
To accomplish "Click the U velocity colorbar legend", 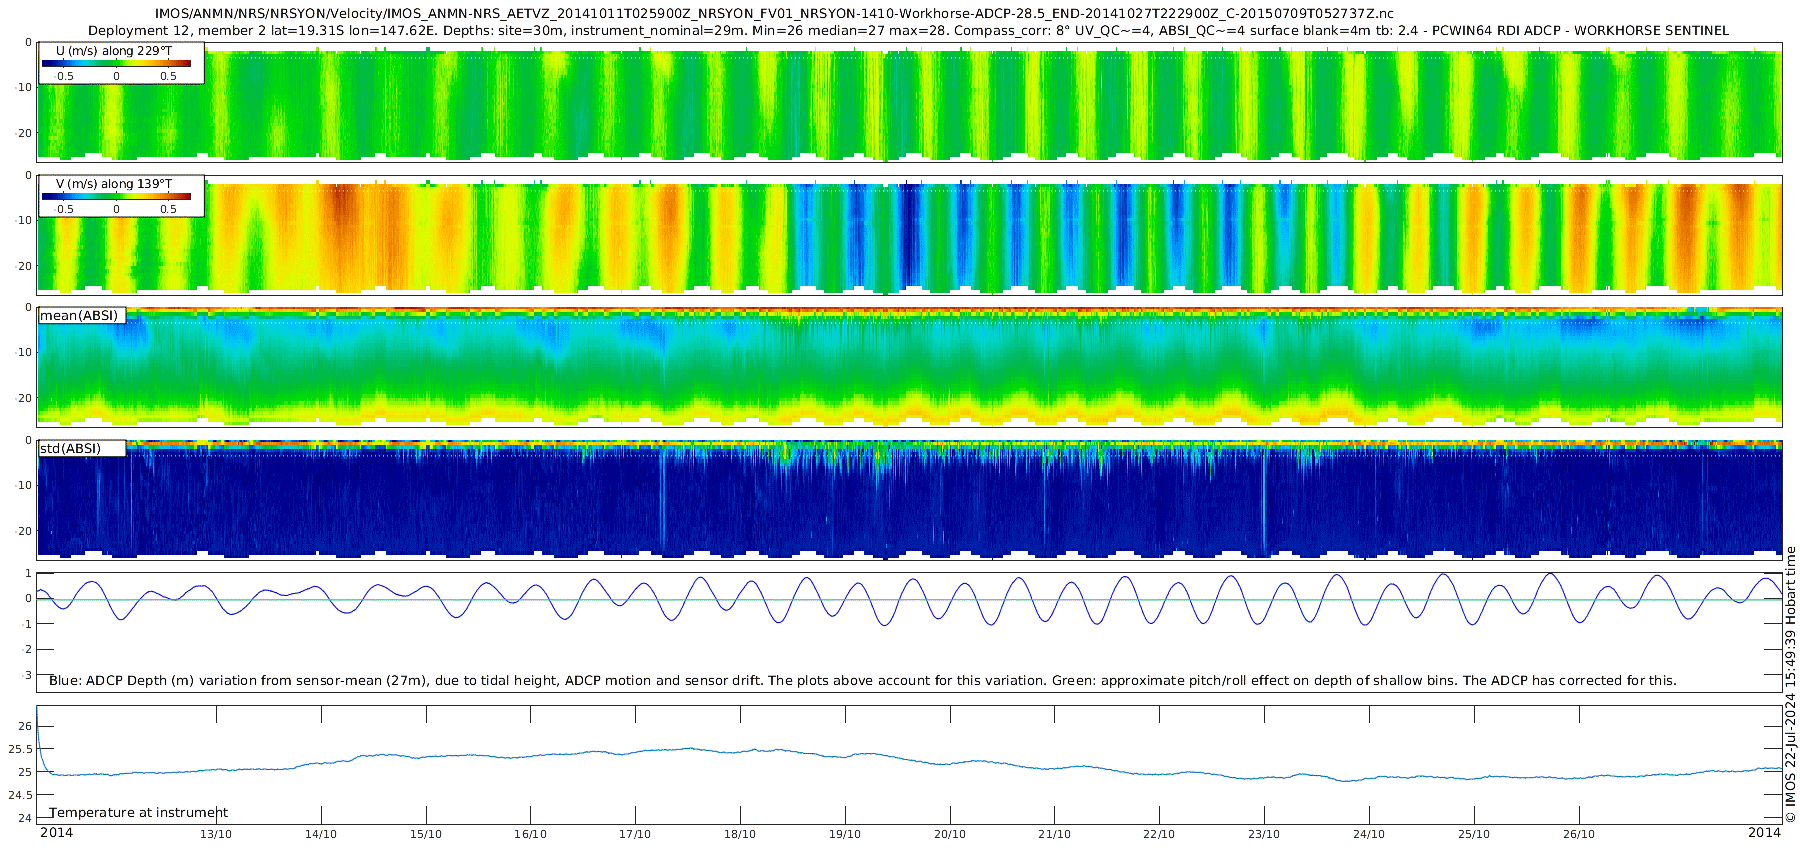I will click(x=121, y=63).
